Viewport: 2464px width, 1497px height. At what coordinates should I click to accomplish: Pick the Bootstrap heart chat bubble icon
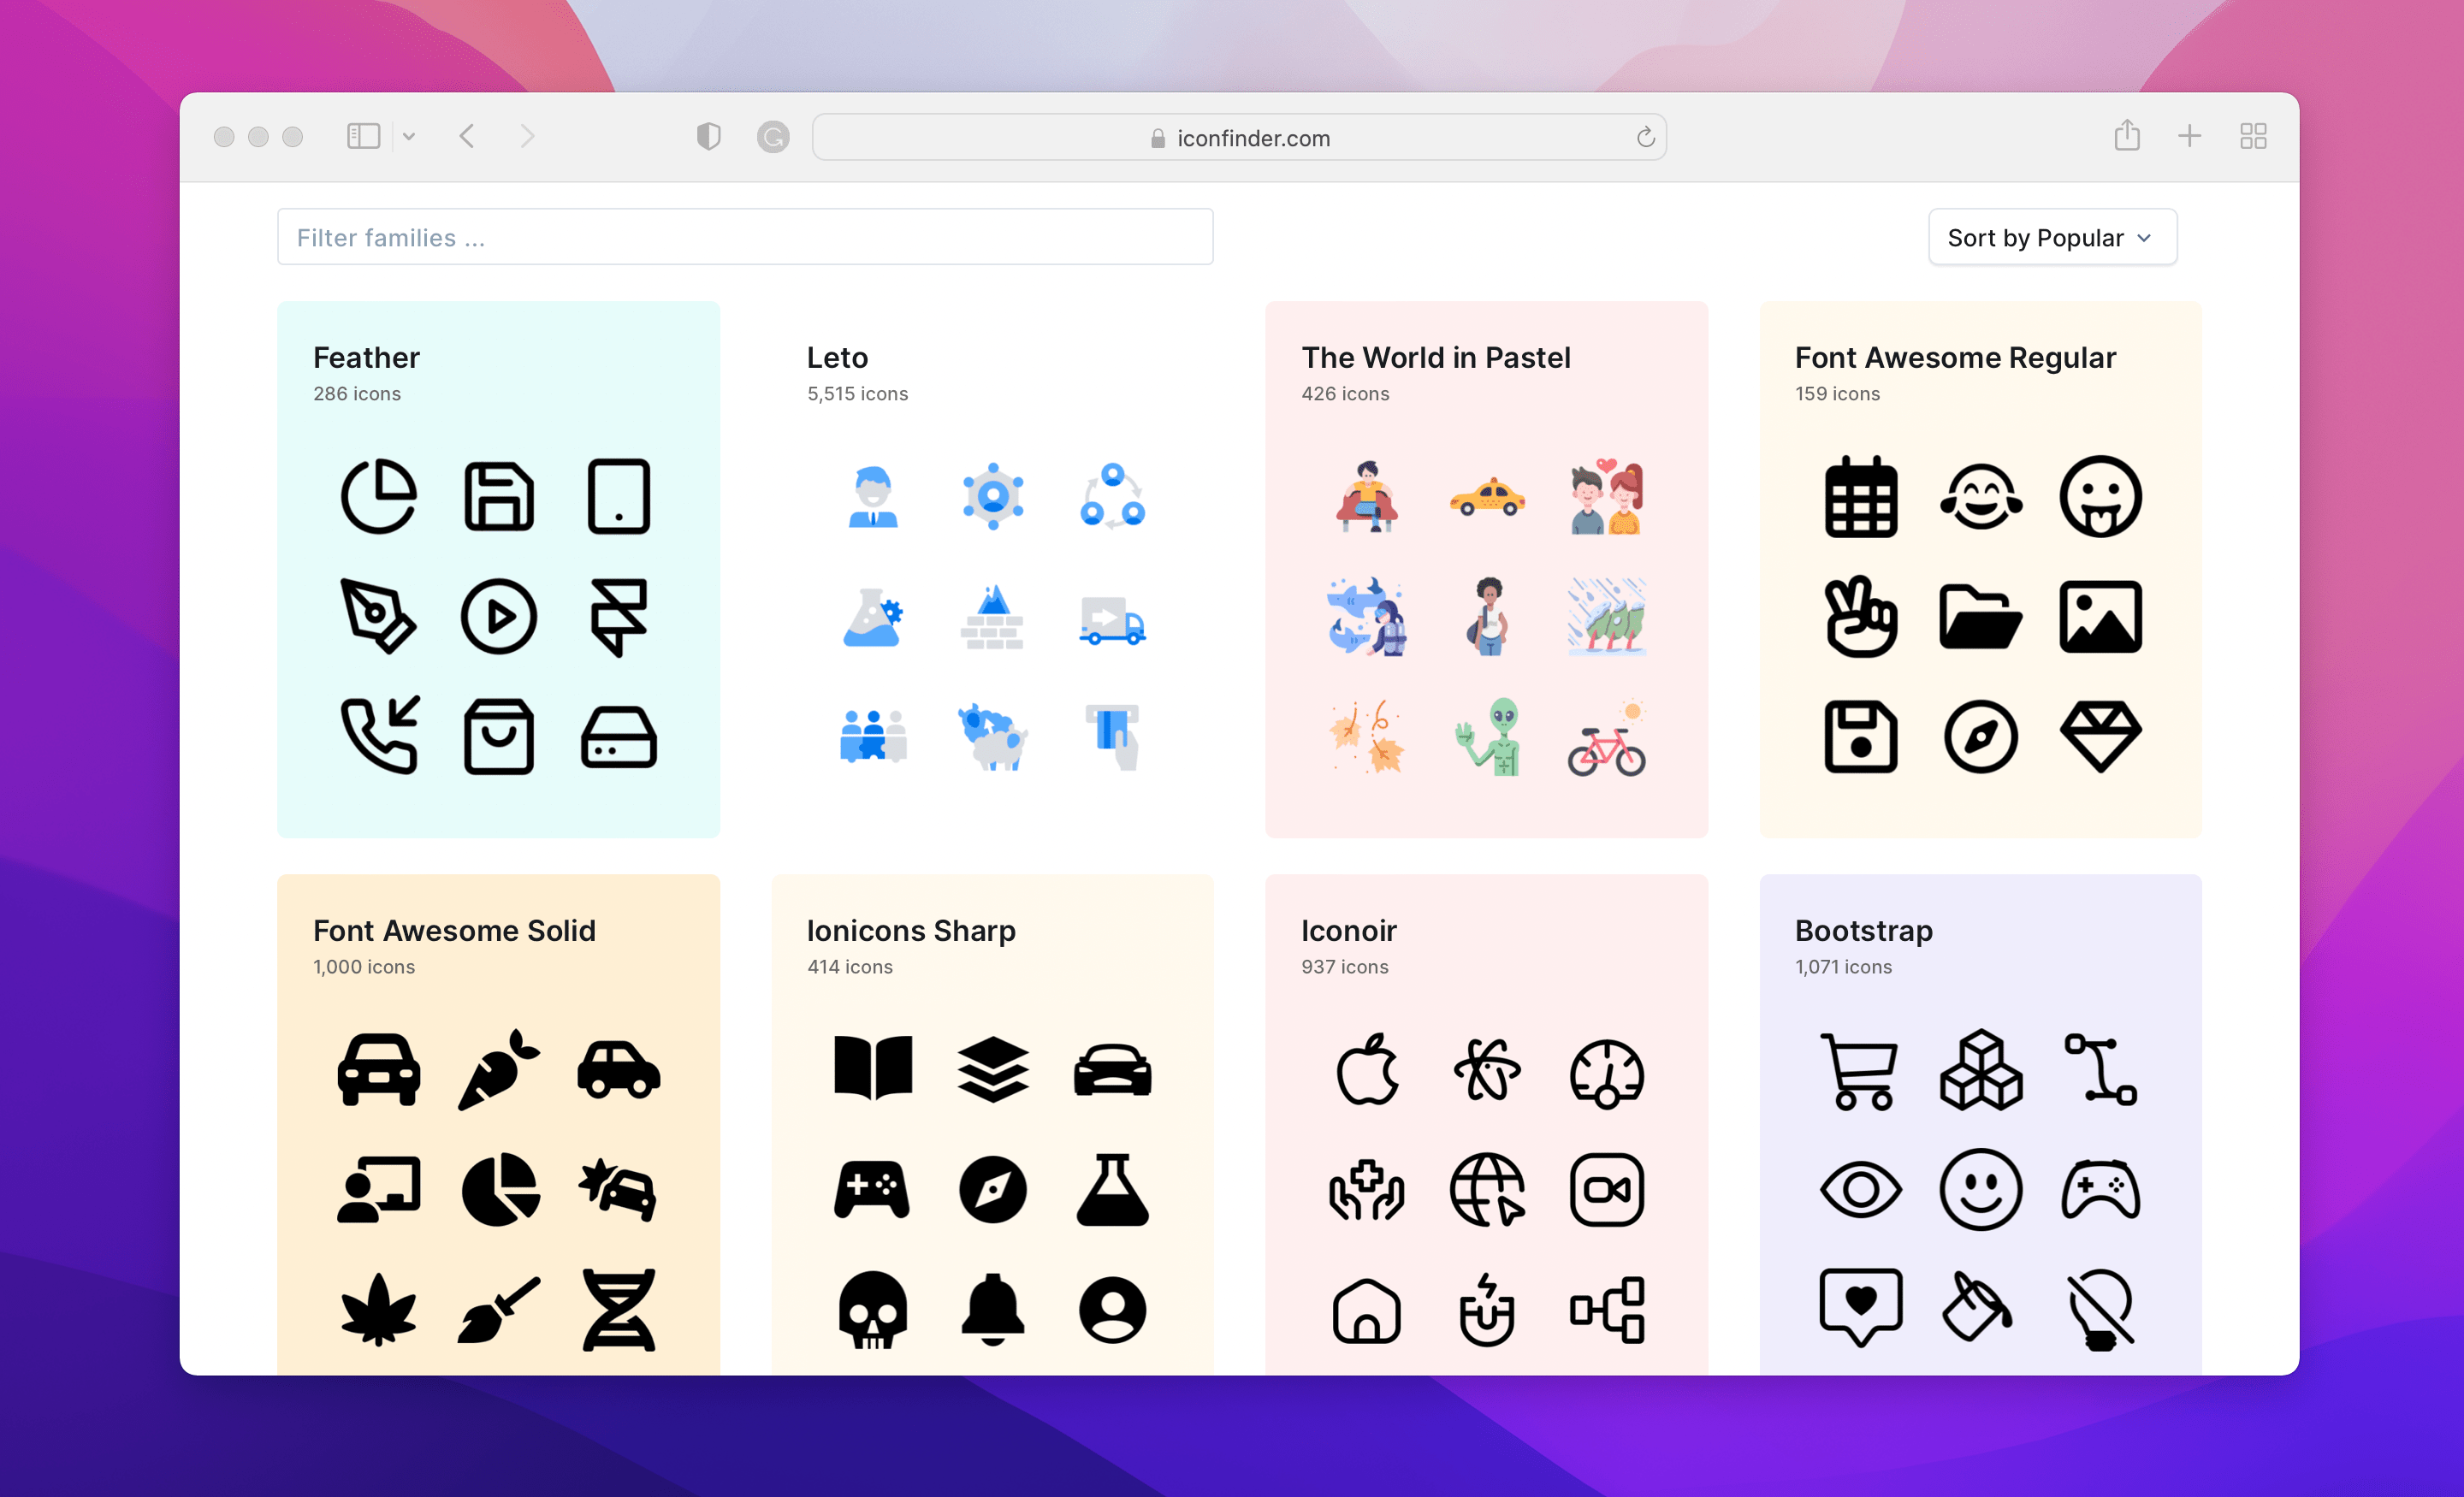click(x=1860, y=1308)
